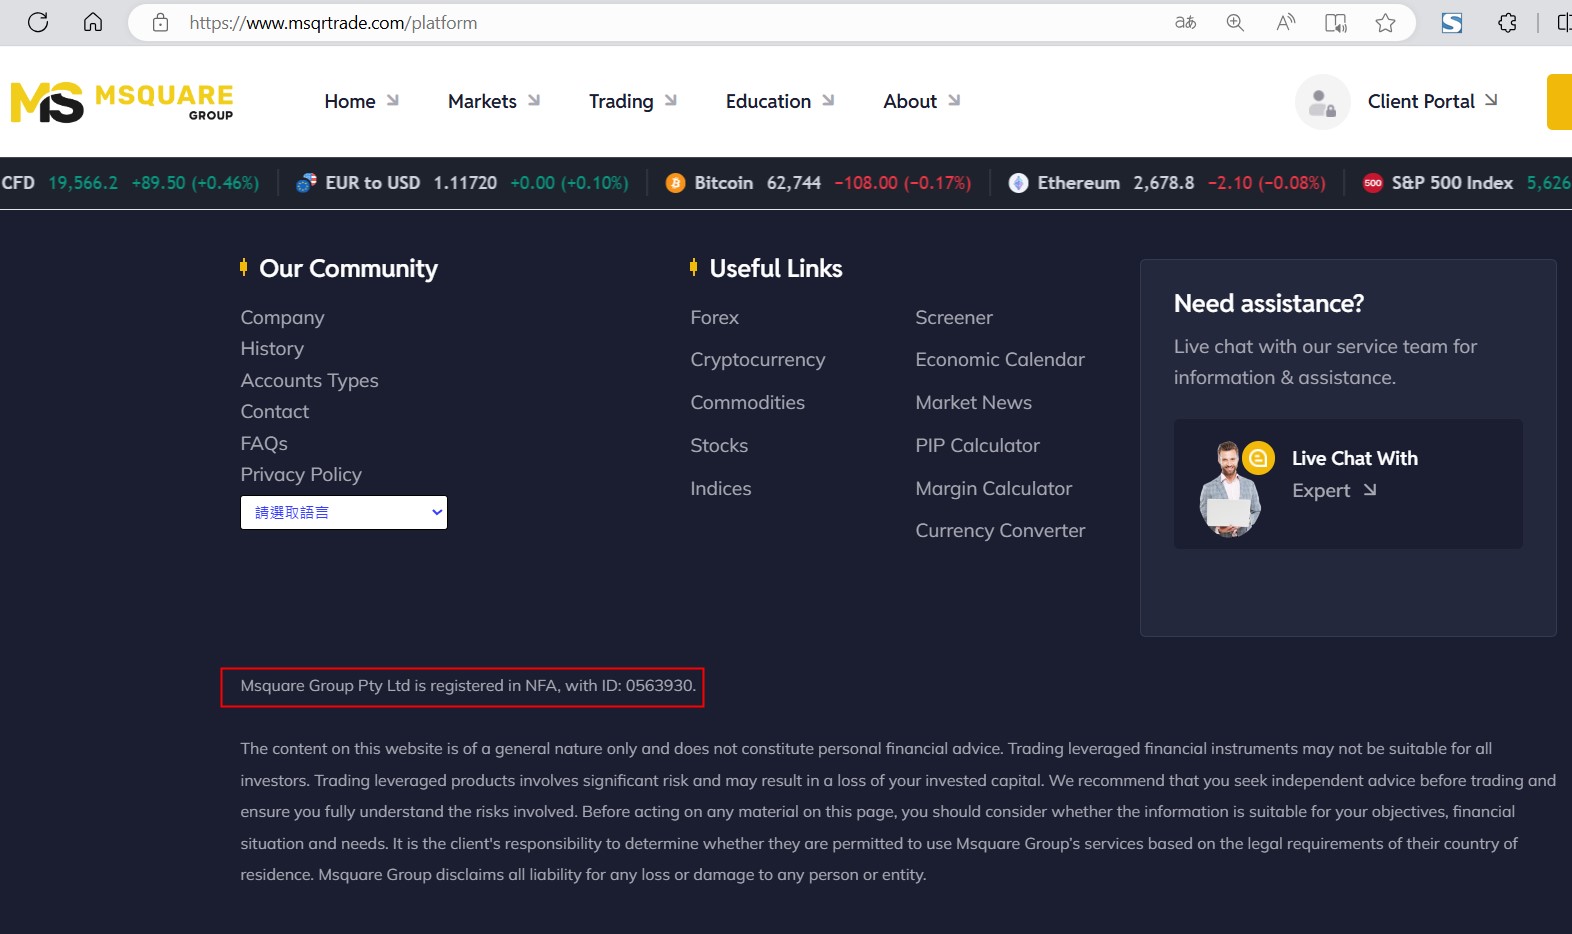Image resolution: width=1572 pixels, height=934 pixels.
Task: Click the Privacy Policy link
Action: pos(301,474)
